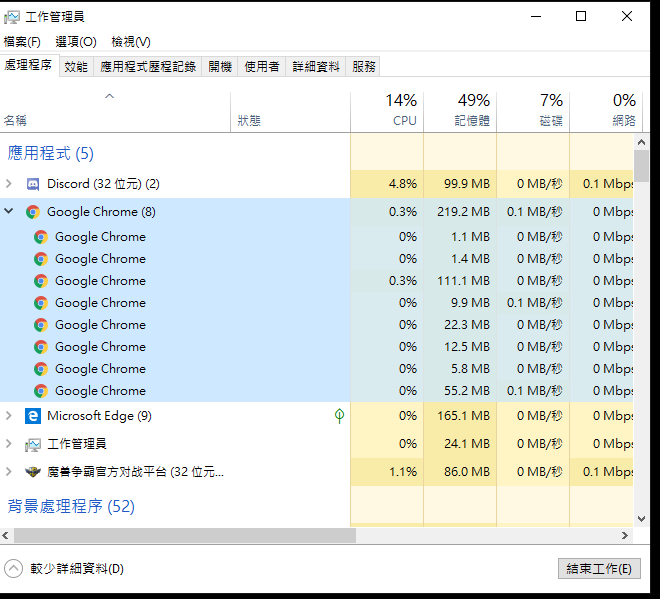Click the 較少詳細資料 circle arrow icon
The width and height of the screenshot is (660, 599).
point(13,569)
